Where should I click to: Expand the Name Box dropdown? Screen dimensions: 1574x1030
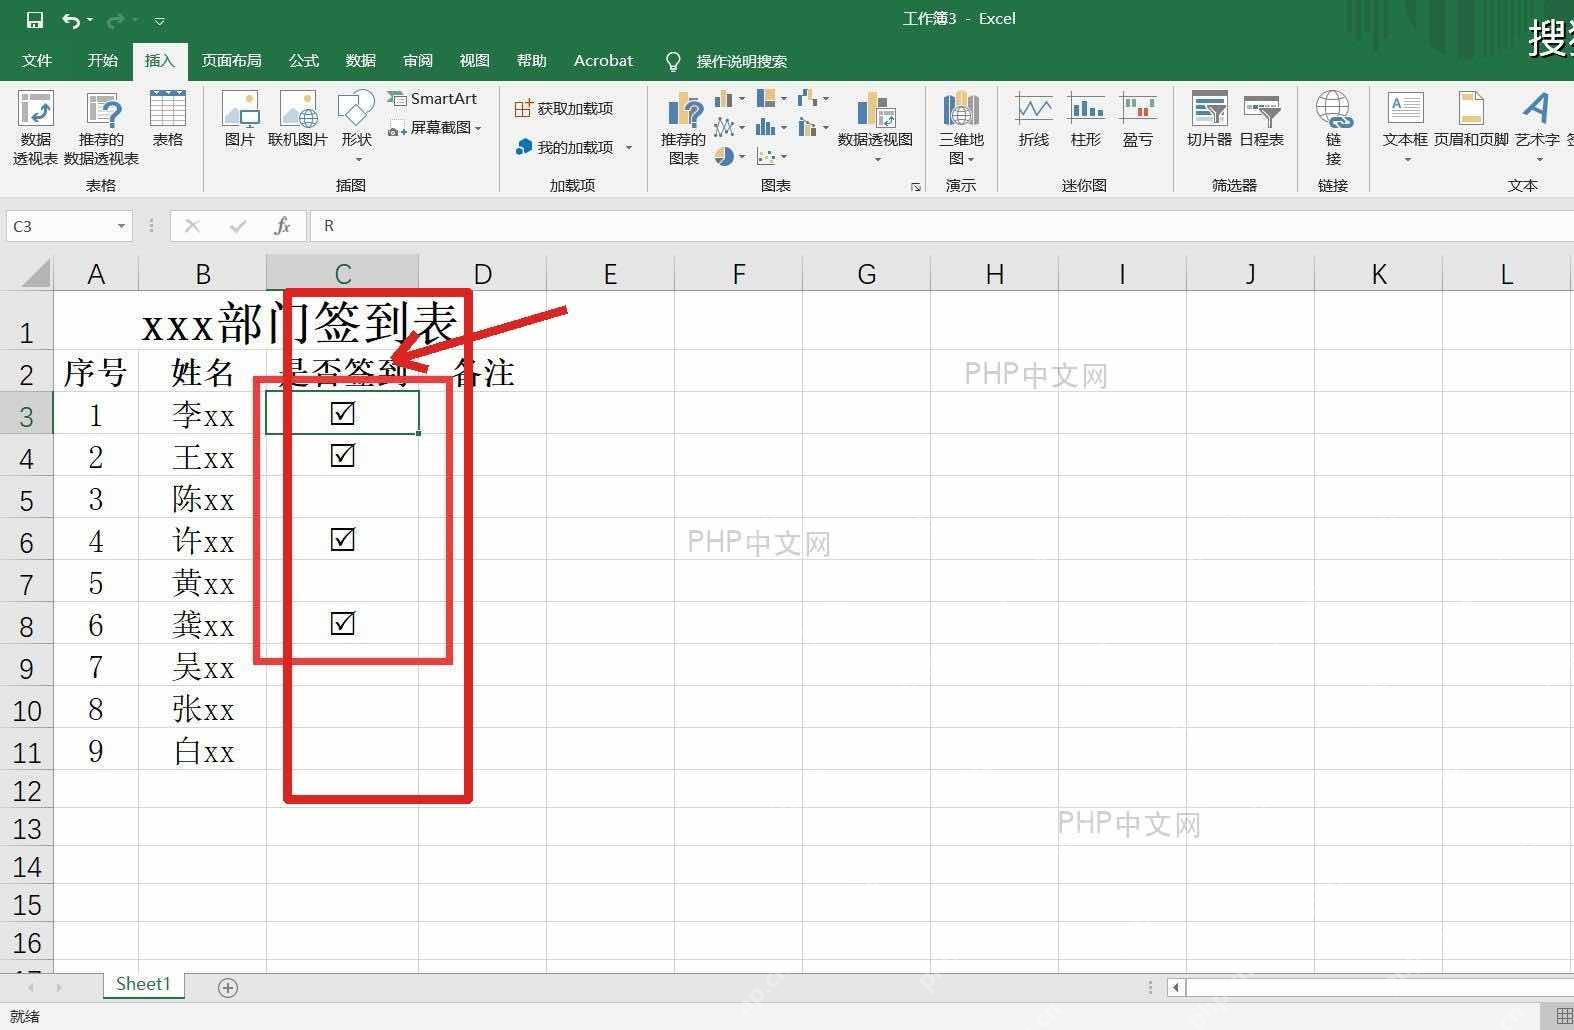pyautogui.click(x=121, y=226)
